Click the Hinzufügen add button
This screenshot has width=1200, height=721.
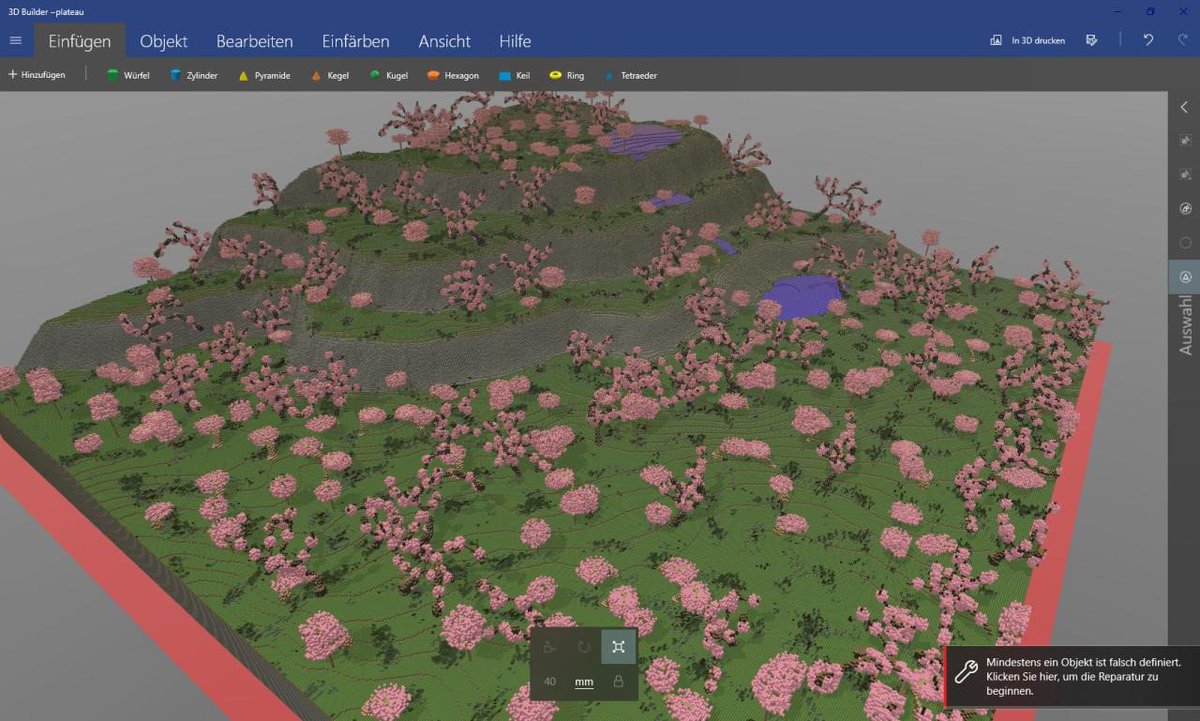point(37,75)
